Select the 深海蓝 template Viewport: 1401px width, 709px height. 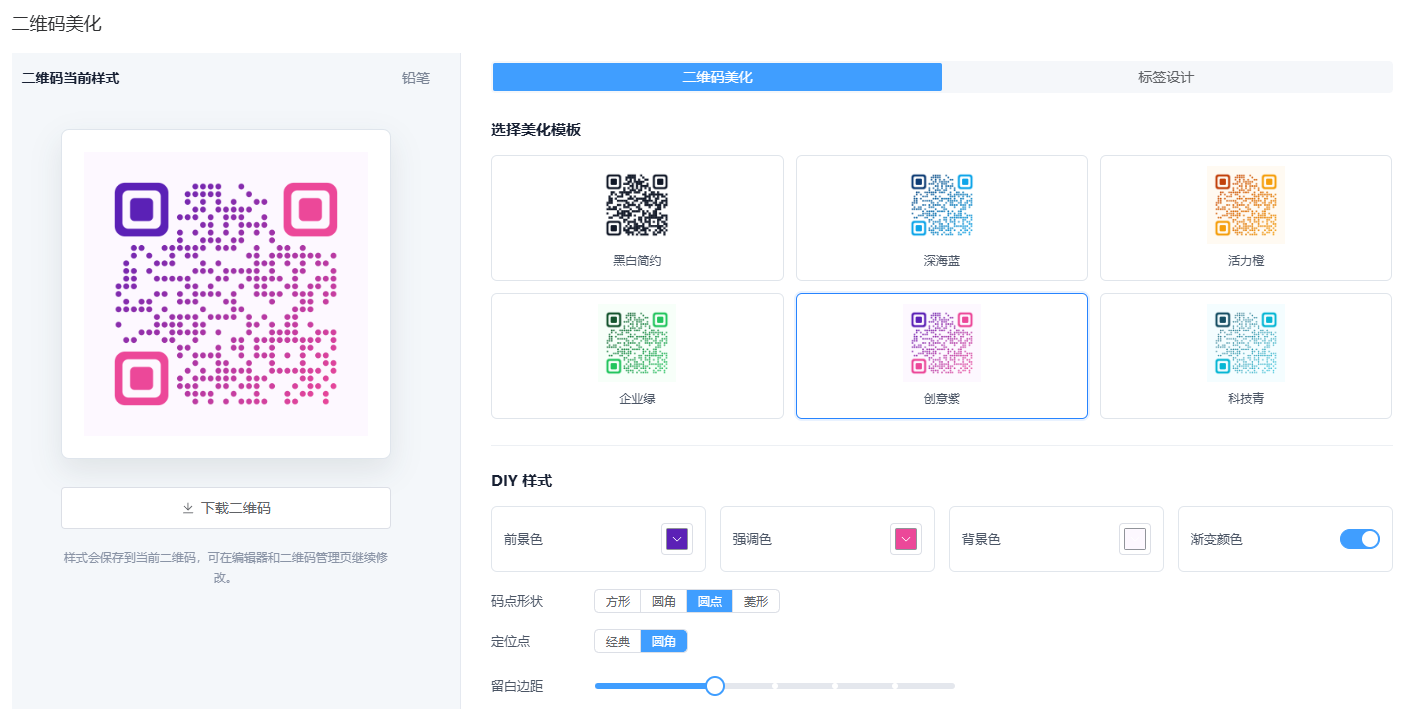[x=941, y=218]
